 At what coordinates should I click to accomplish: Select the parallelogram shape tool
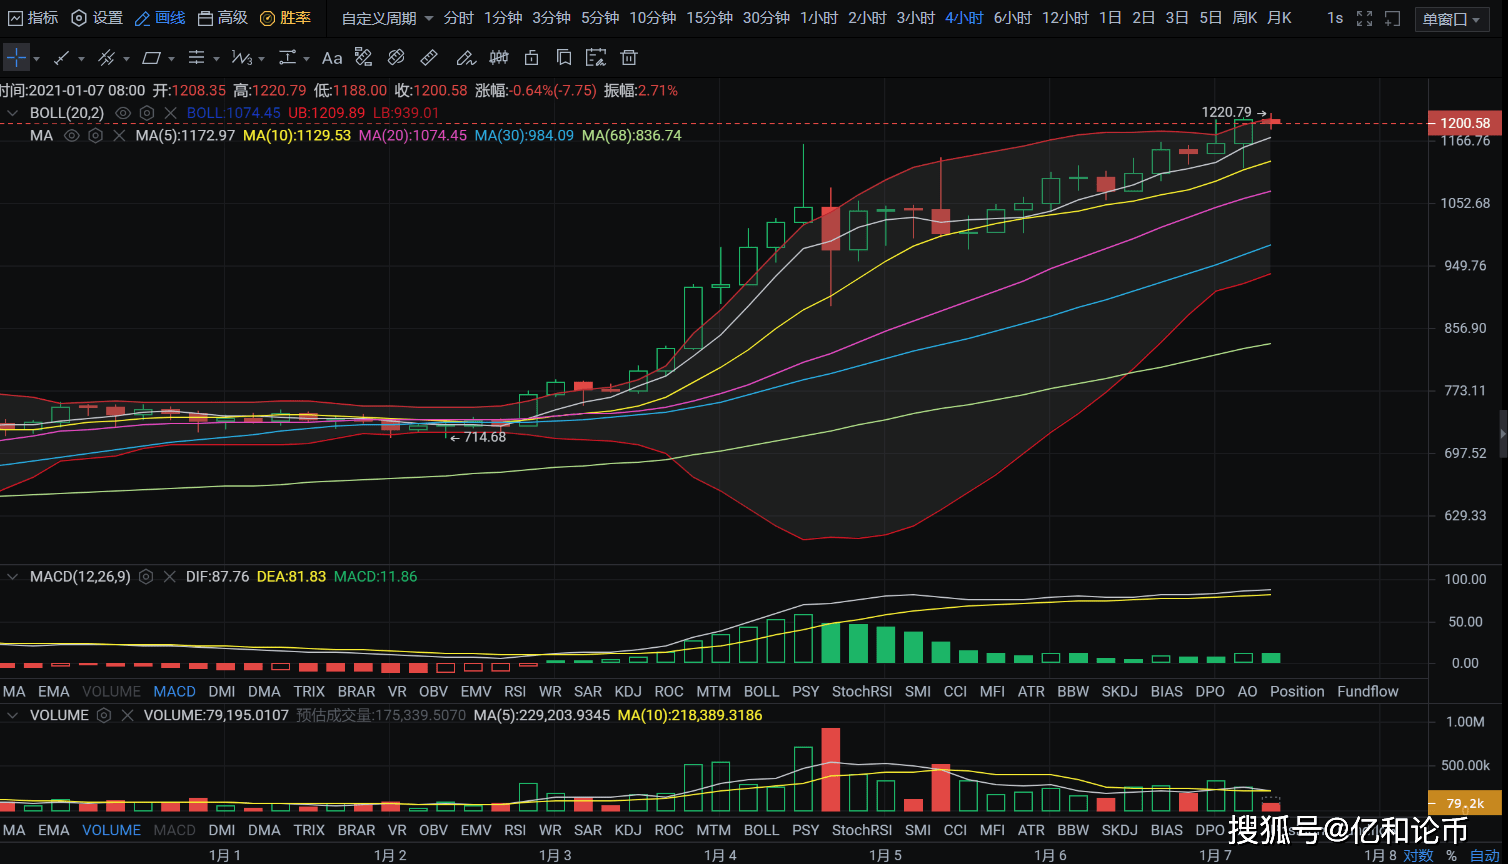[152, 58]
